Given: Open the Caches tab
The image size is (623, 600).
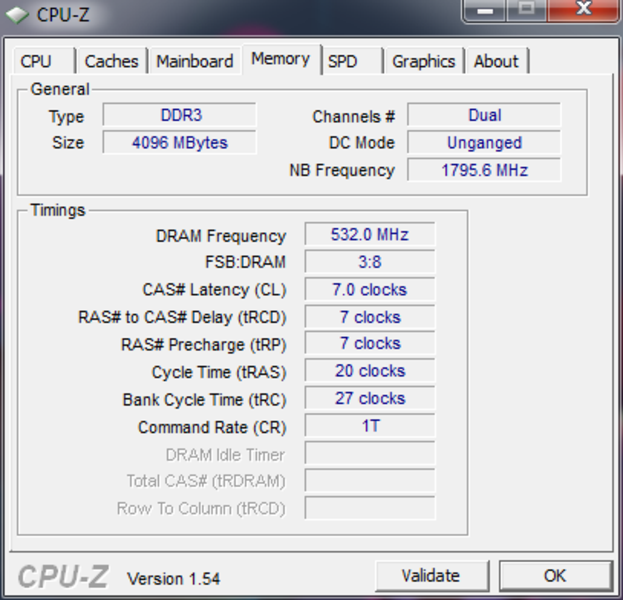Looking at the screenshot, I should tap(111, 61).
